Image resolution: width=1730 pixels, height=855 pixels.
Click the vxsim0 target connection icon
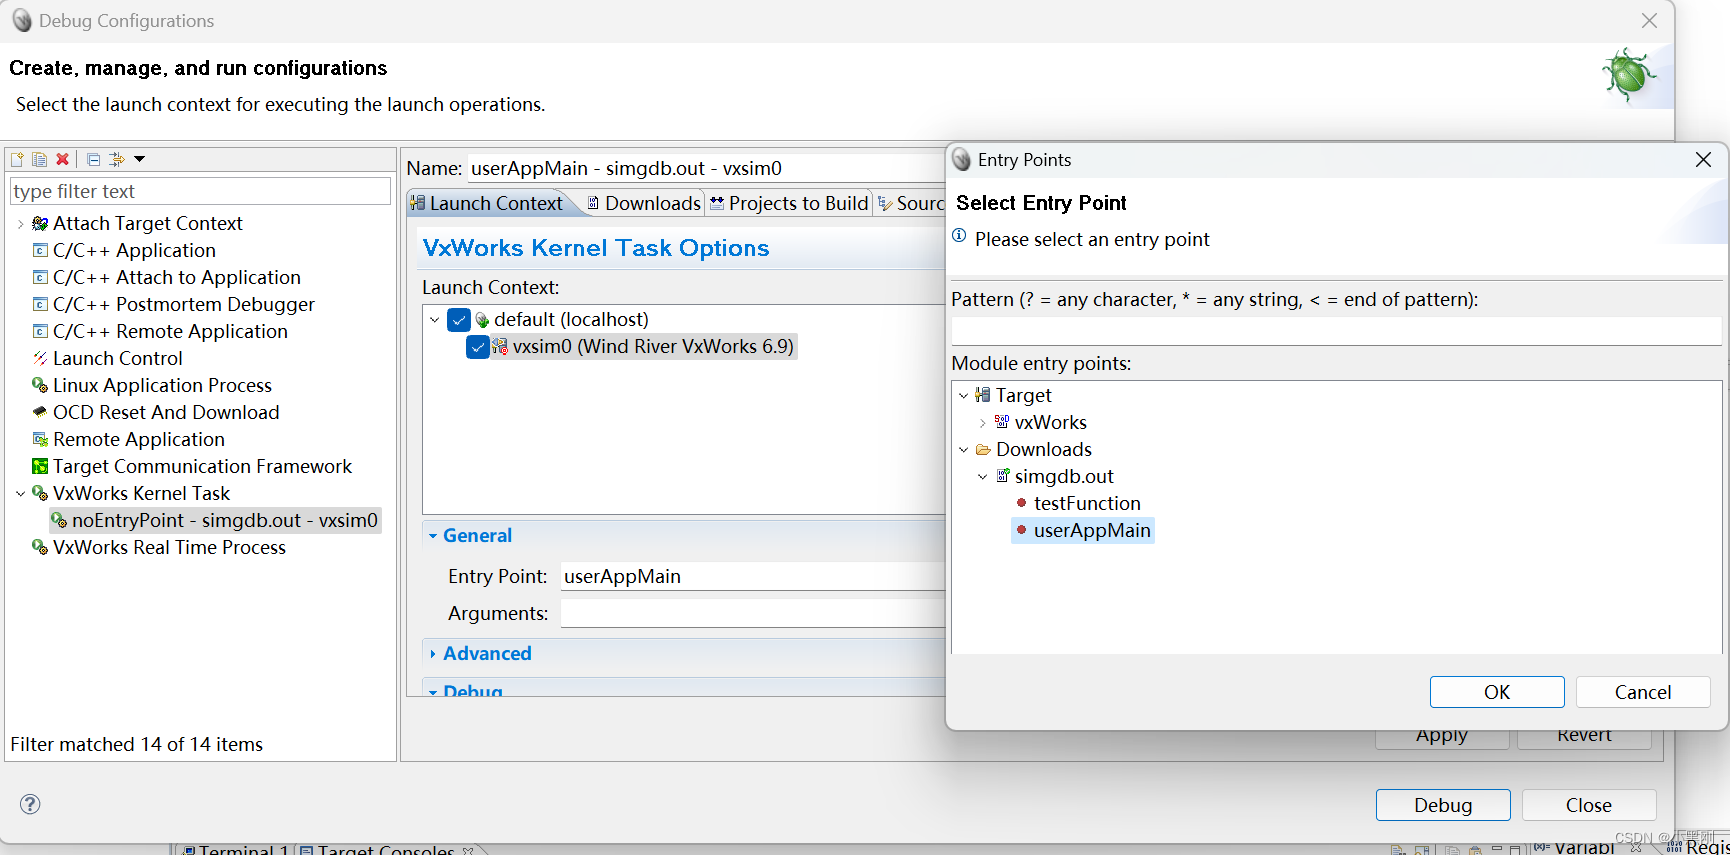click(x=500, y=347)
